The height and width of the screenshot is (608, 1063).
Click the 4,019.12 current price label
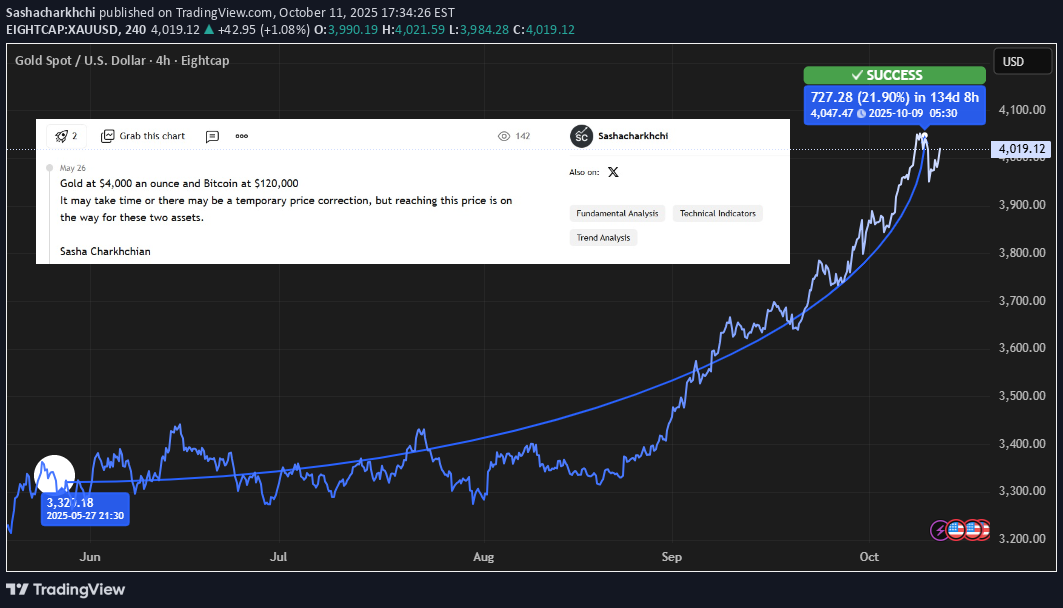(1022, 149)
